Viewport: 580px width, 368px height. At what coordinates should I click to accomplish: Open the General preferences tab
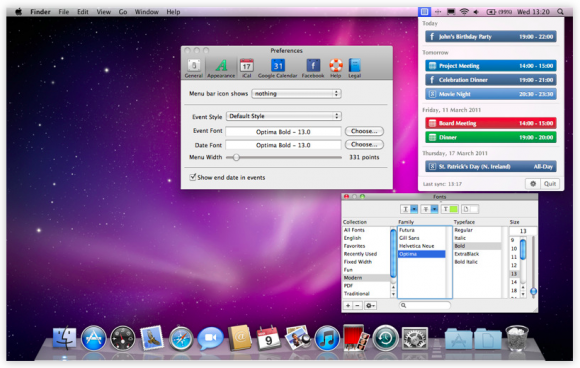coord(194,68)
